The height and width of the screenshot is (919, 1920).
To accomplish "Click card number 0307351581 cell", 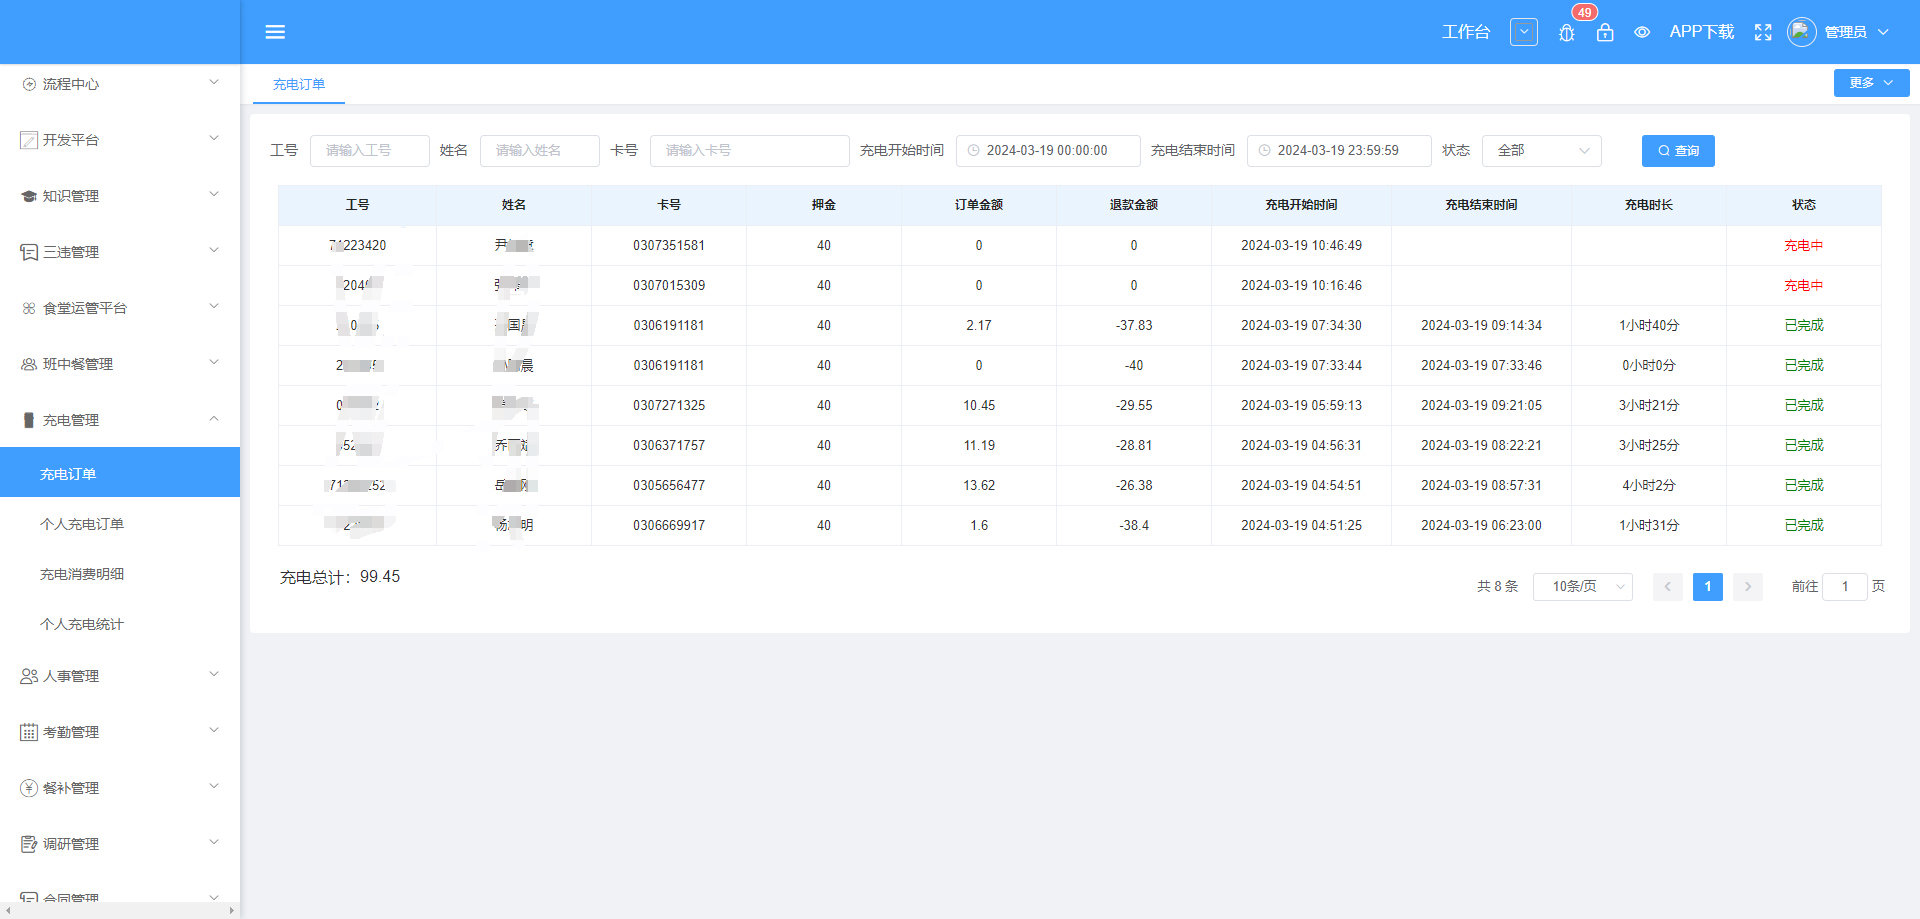I will 669,245.
